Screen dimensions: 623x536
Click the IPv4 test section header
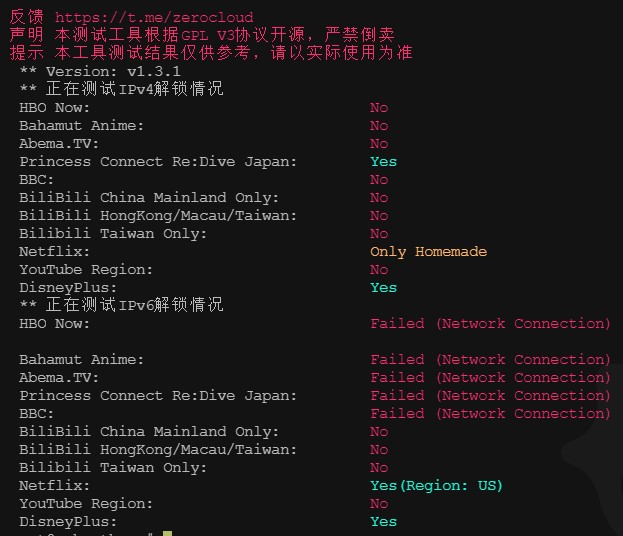(x=122, y=89)
